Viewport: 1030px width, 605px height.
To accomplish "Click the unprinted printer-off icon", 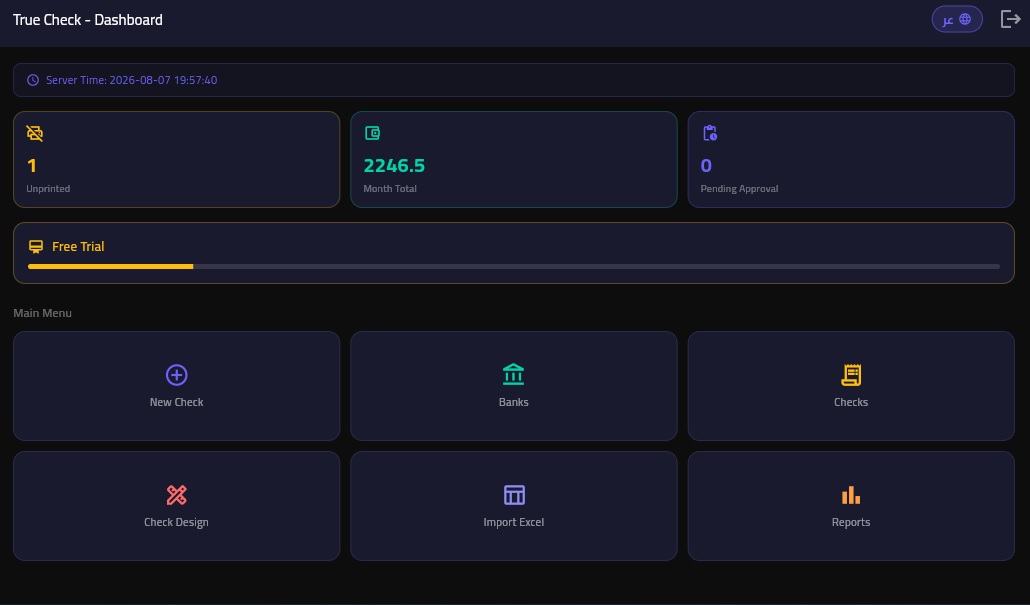I will (x=35, y=133).
